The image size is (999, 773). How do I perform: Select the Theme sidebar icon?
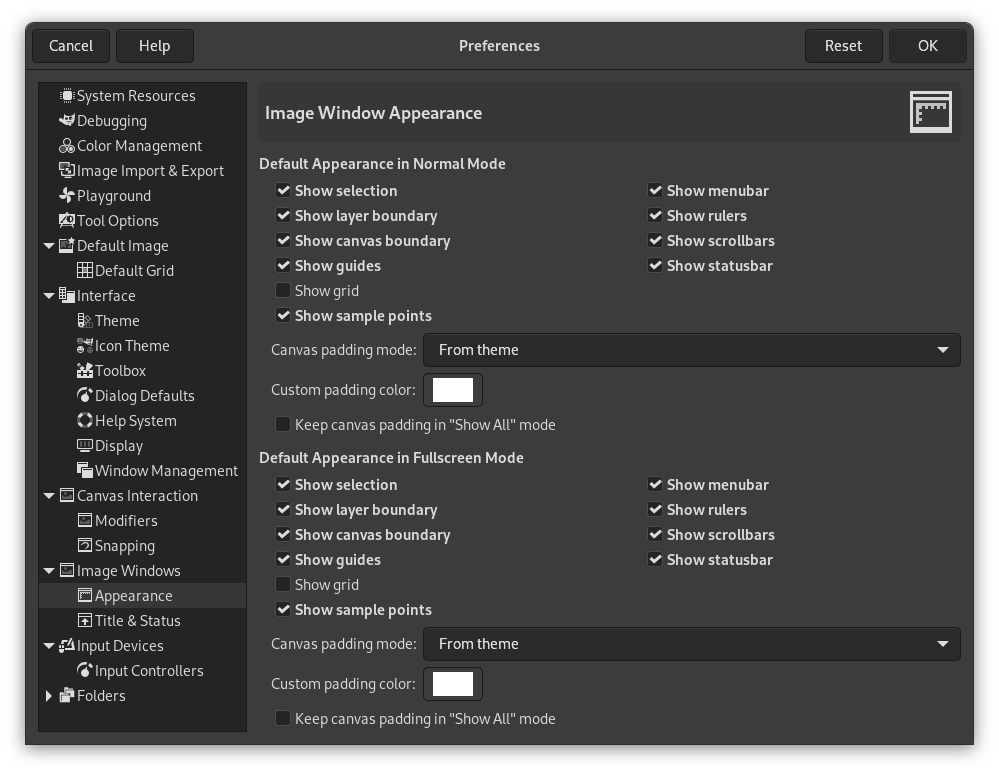[86, 320]
